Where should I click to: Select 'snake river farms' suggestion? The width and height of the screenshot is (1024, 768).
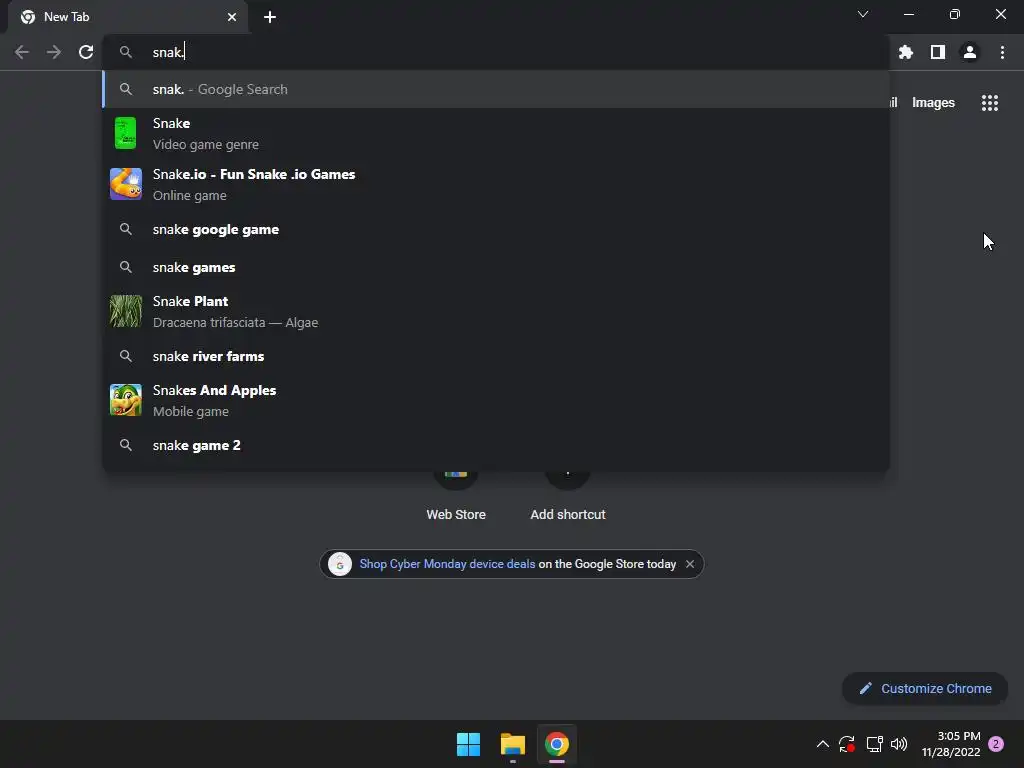(x=496, y=356)
